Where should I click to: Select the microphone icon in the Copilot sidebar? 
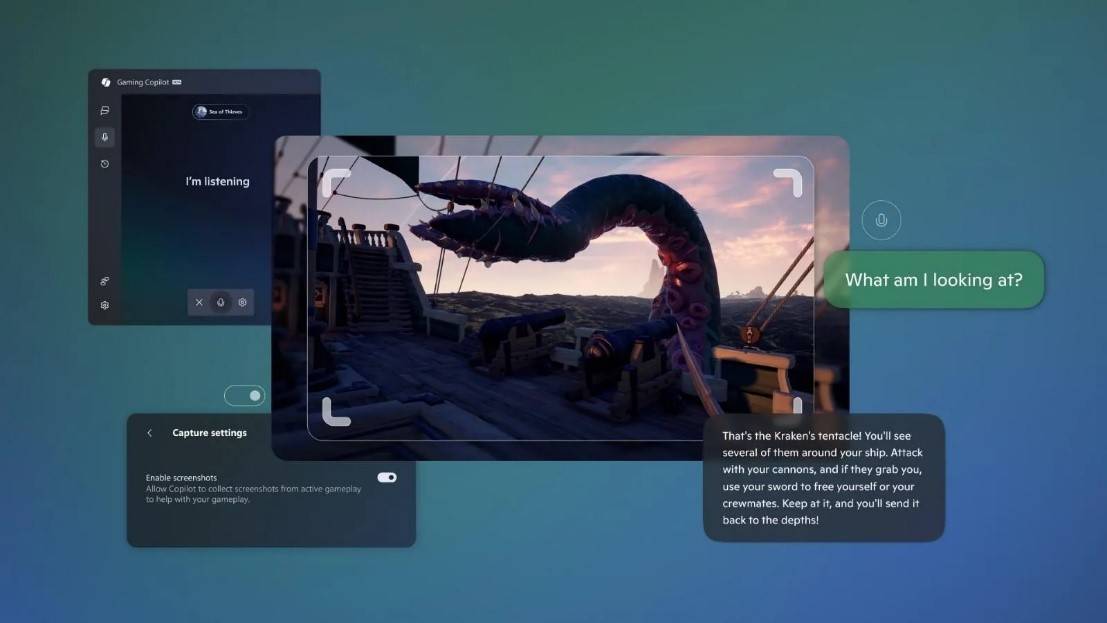pos(105,137)
